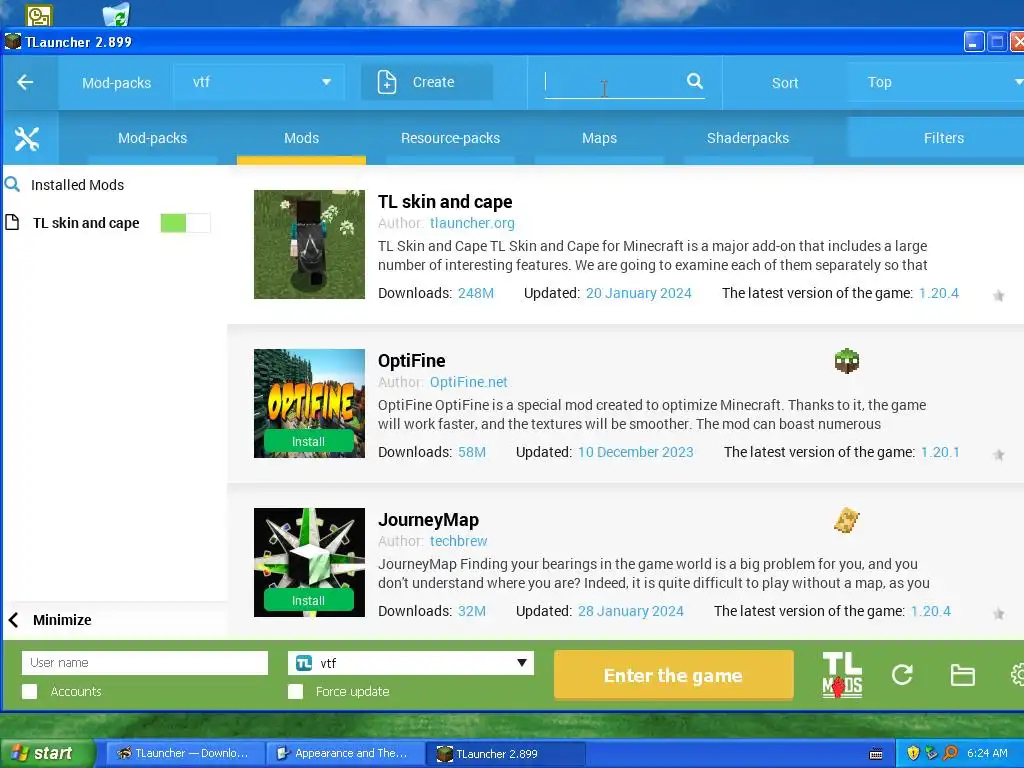Click TL skin and cape Downloads 248M value

[475, 293]
